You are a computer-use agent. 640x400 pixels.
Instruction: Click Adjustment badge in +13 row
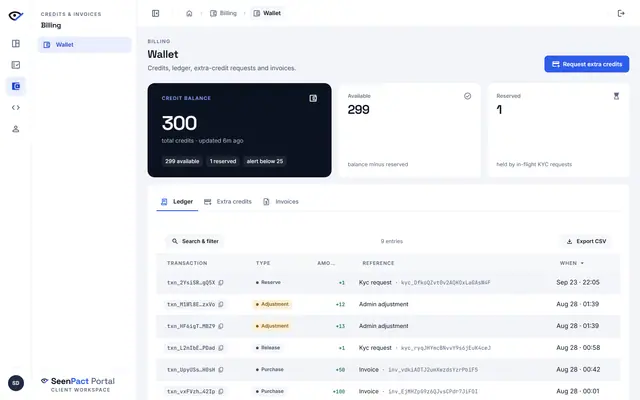tap(272, 326)
